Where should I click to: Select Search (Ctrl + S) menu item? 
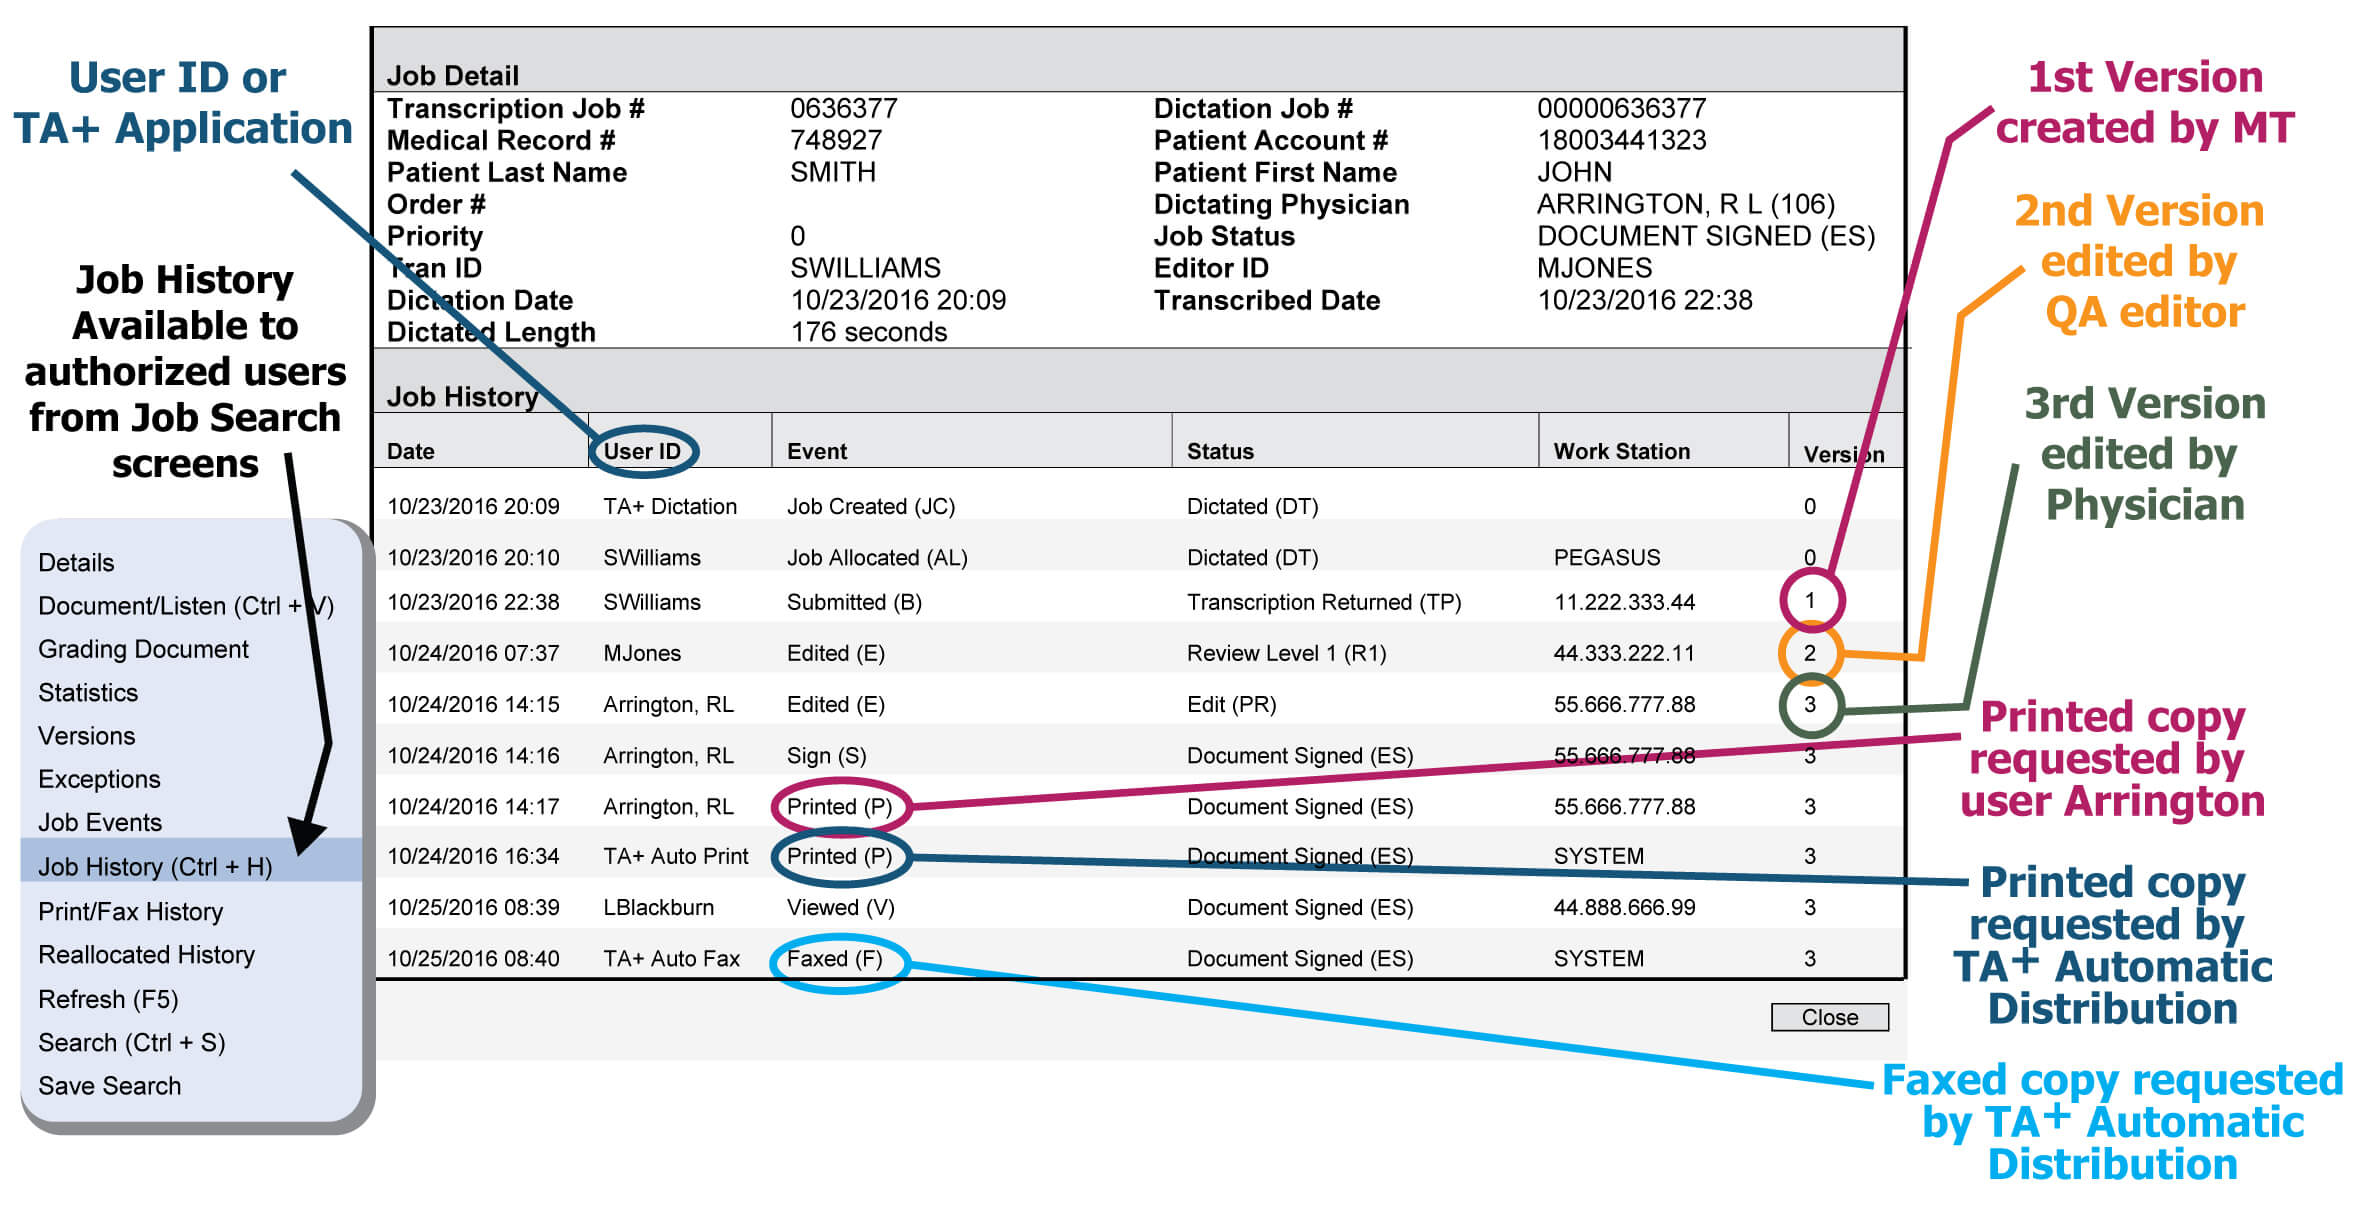point(131,1042)
